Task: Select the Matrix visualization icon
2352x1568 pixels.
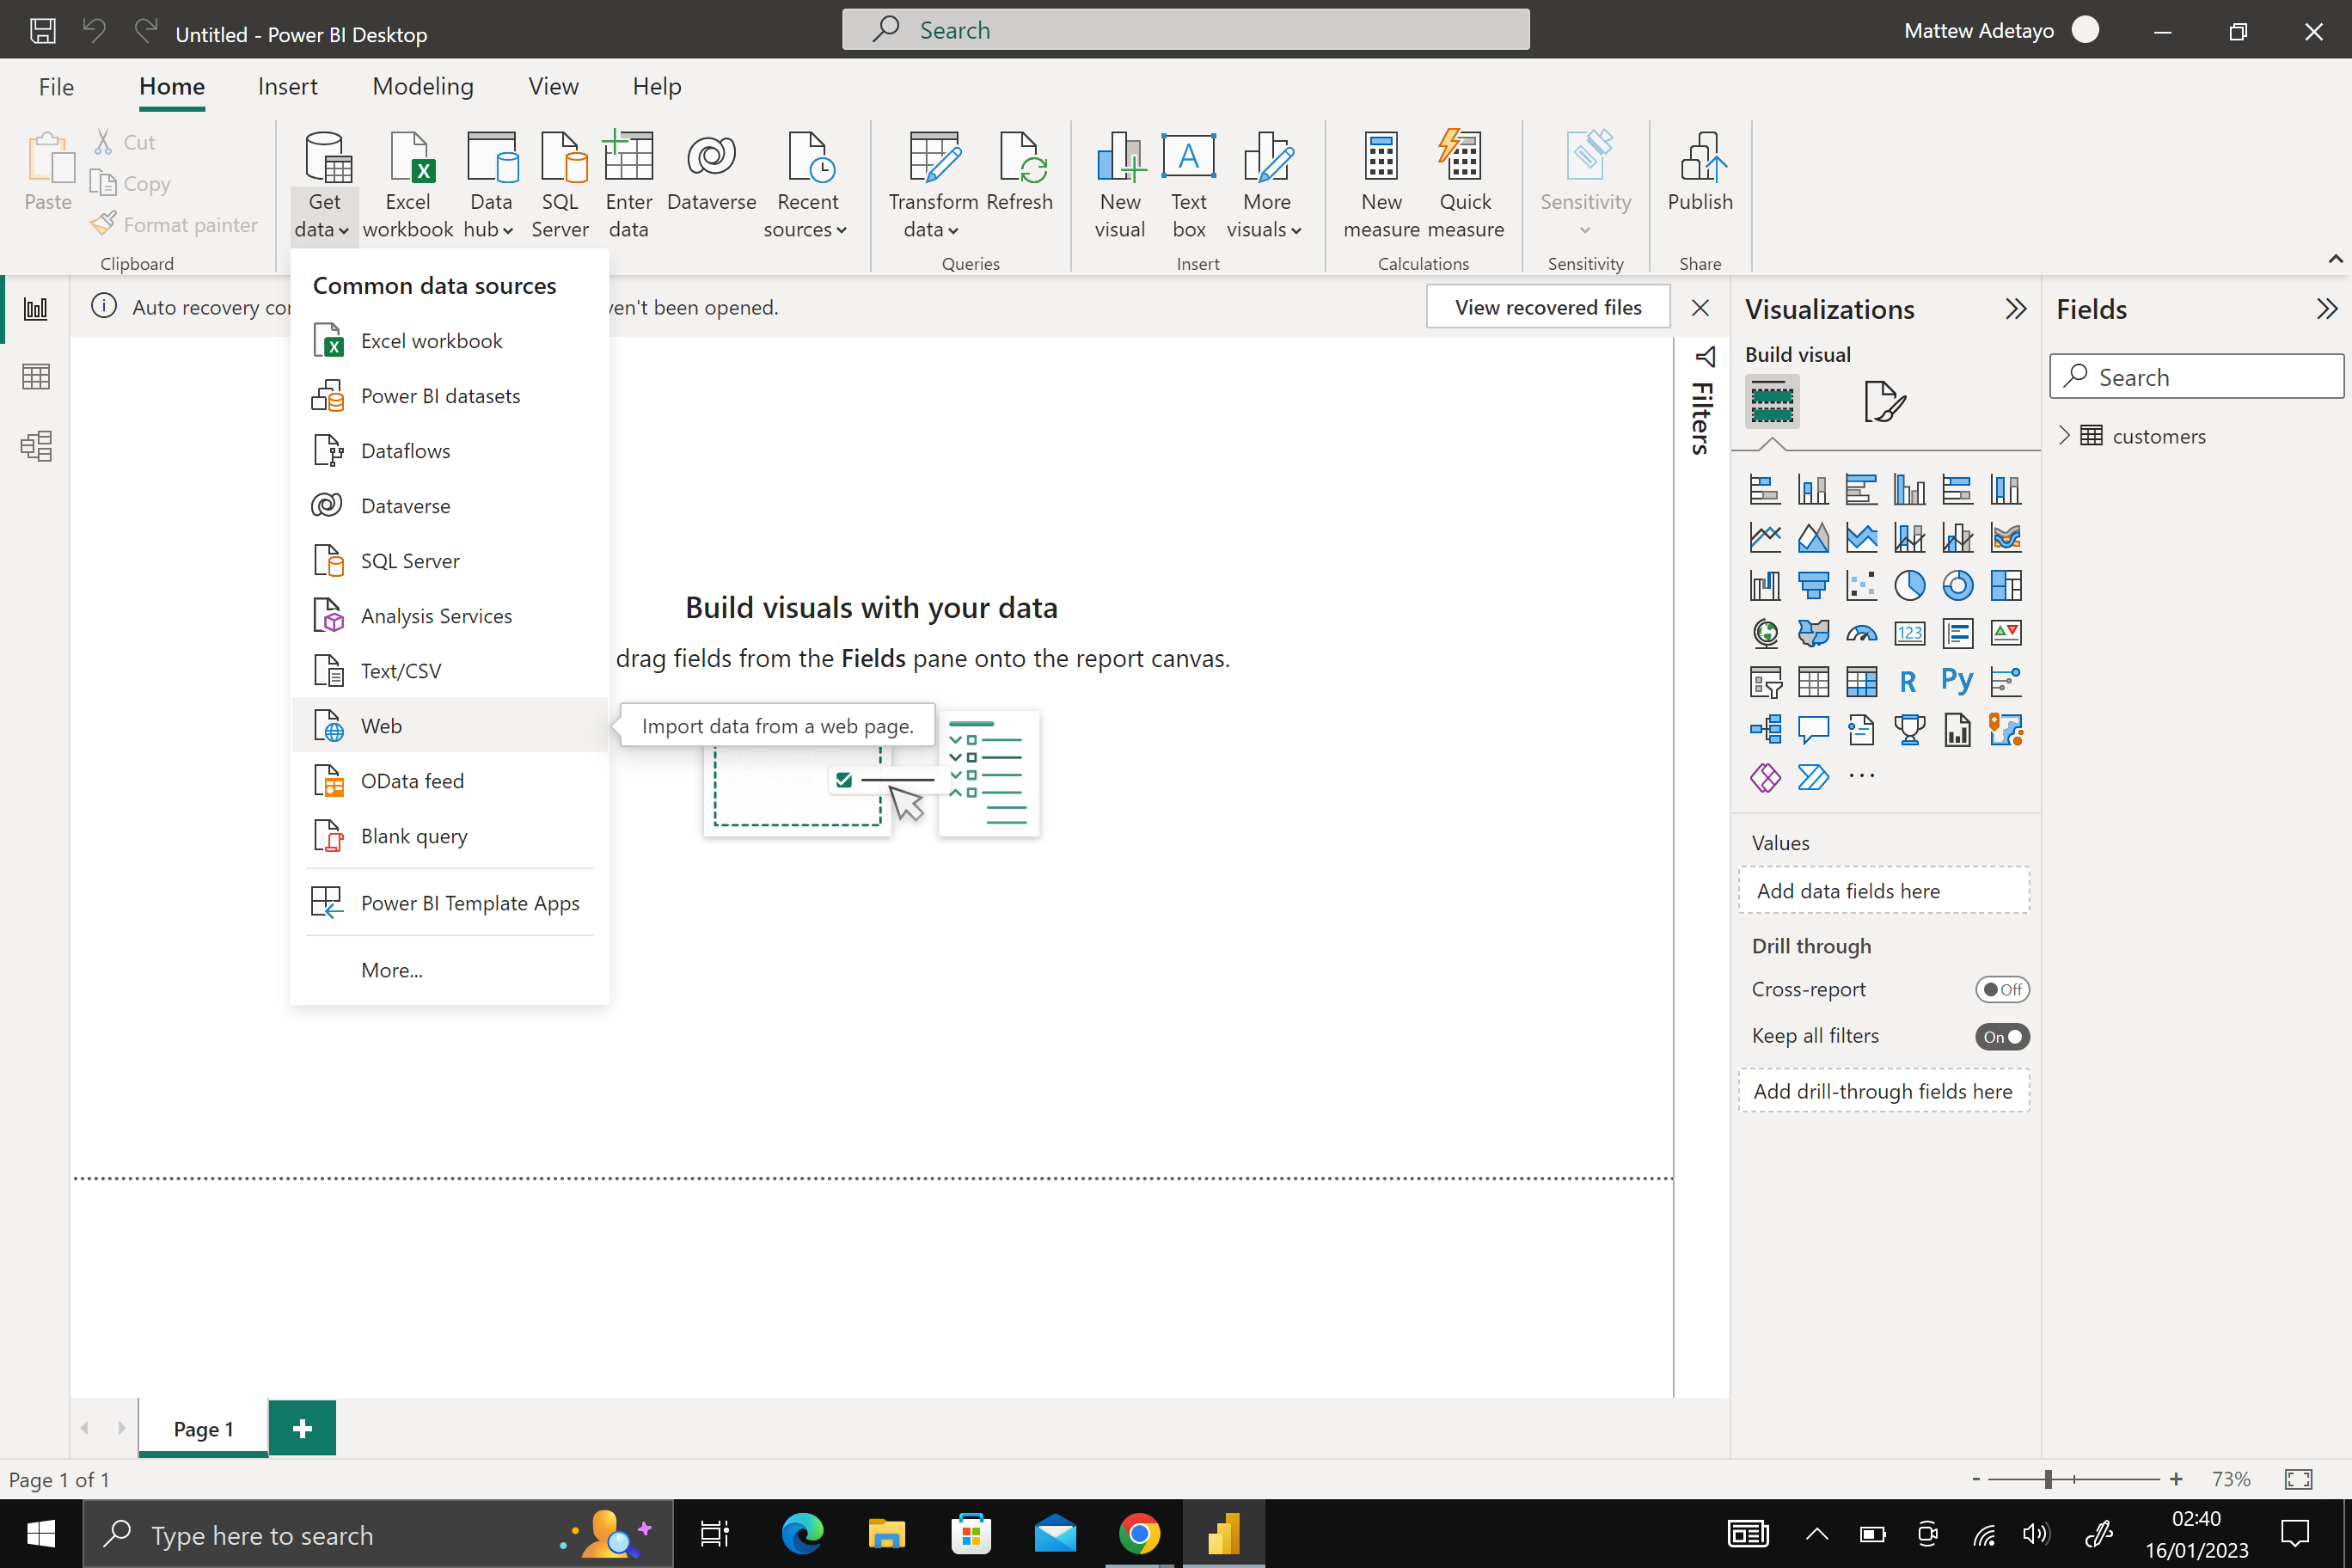Action: (x=1861, y=681)
